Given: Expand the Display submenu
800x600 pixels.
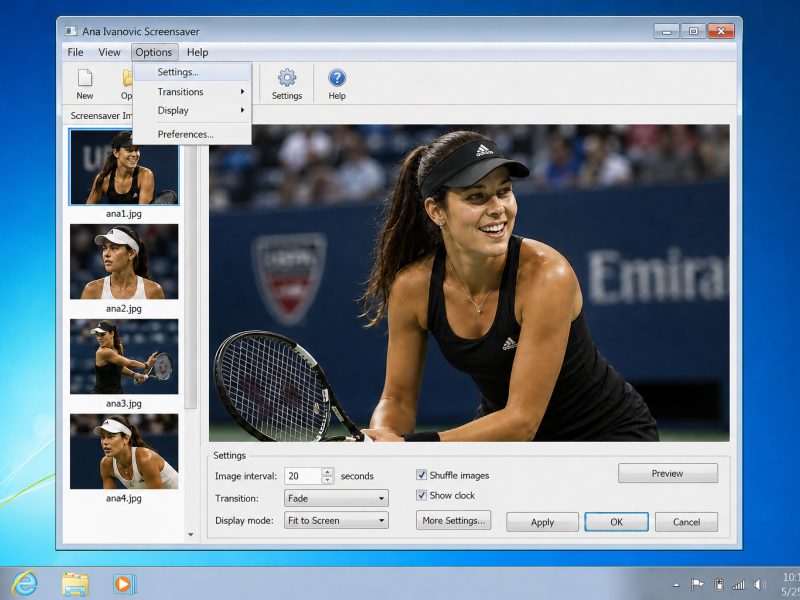Looking at the screenshot, I should (x=192, y=111).
